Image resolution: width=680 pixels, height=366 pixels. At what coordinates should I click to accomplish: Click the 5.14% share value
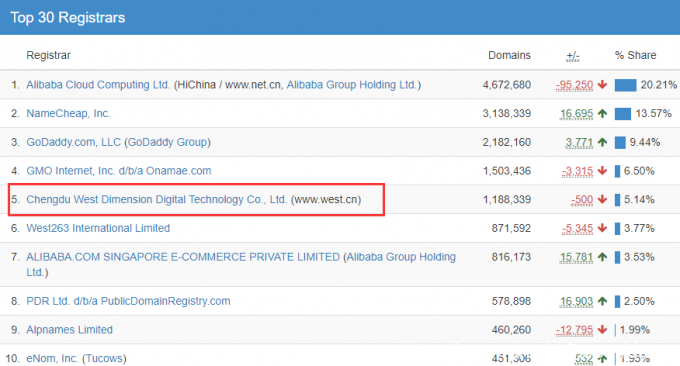coord(639,199)
